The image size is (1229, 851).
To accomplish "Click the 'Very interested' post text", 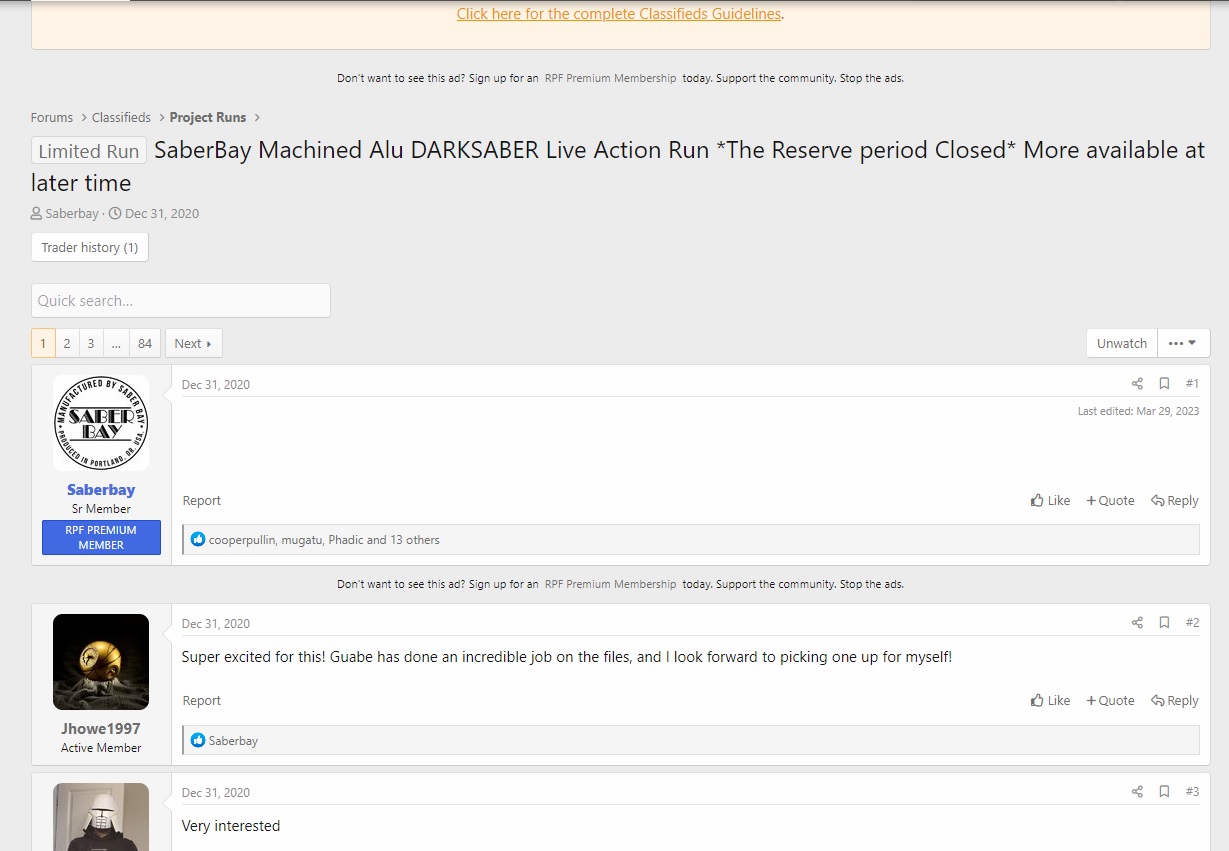I will point(231,826).
